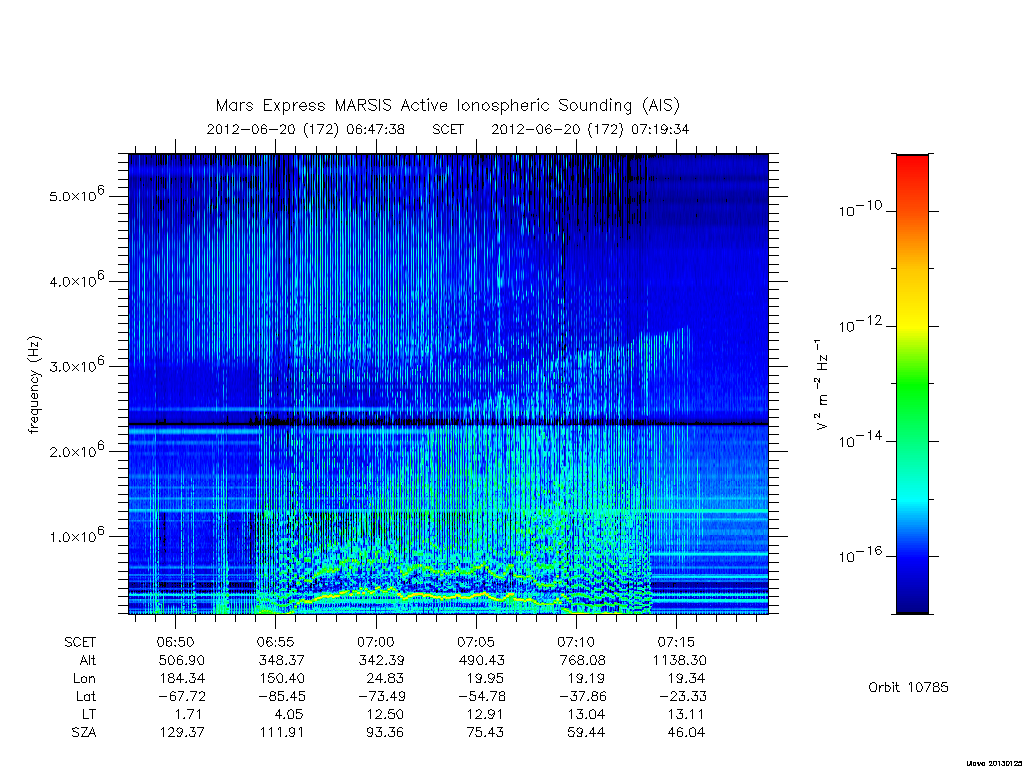Click local time value 13.04

pyautogui.click(x=586, y=714)
